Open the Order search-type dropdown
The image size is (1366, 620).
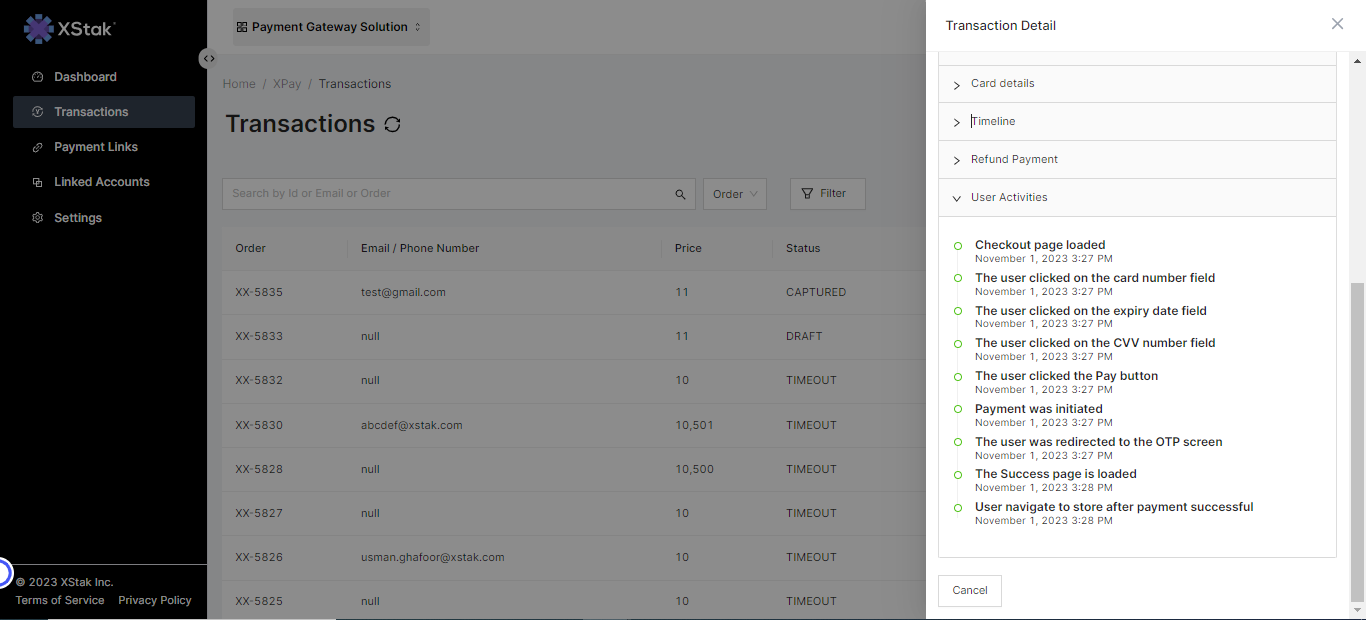[734, 194]
